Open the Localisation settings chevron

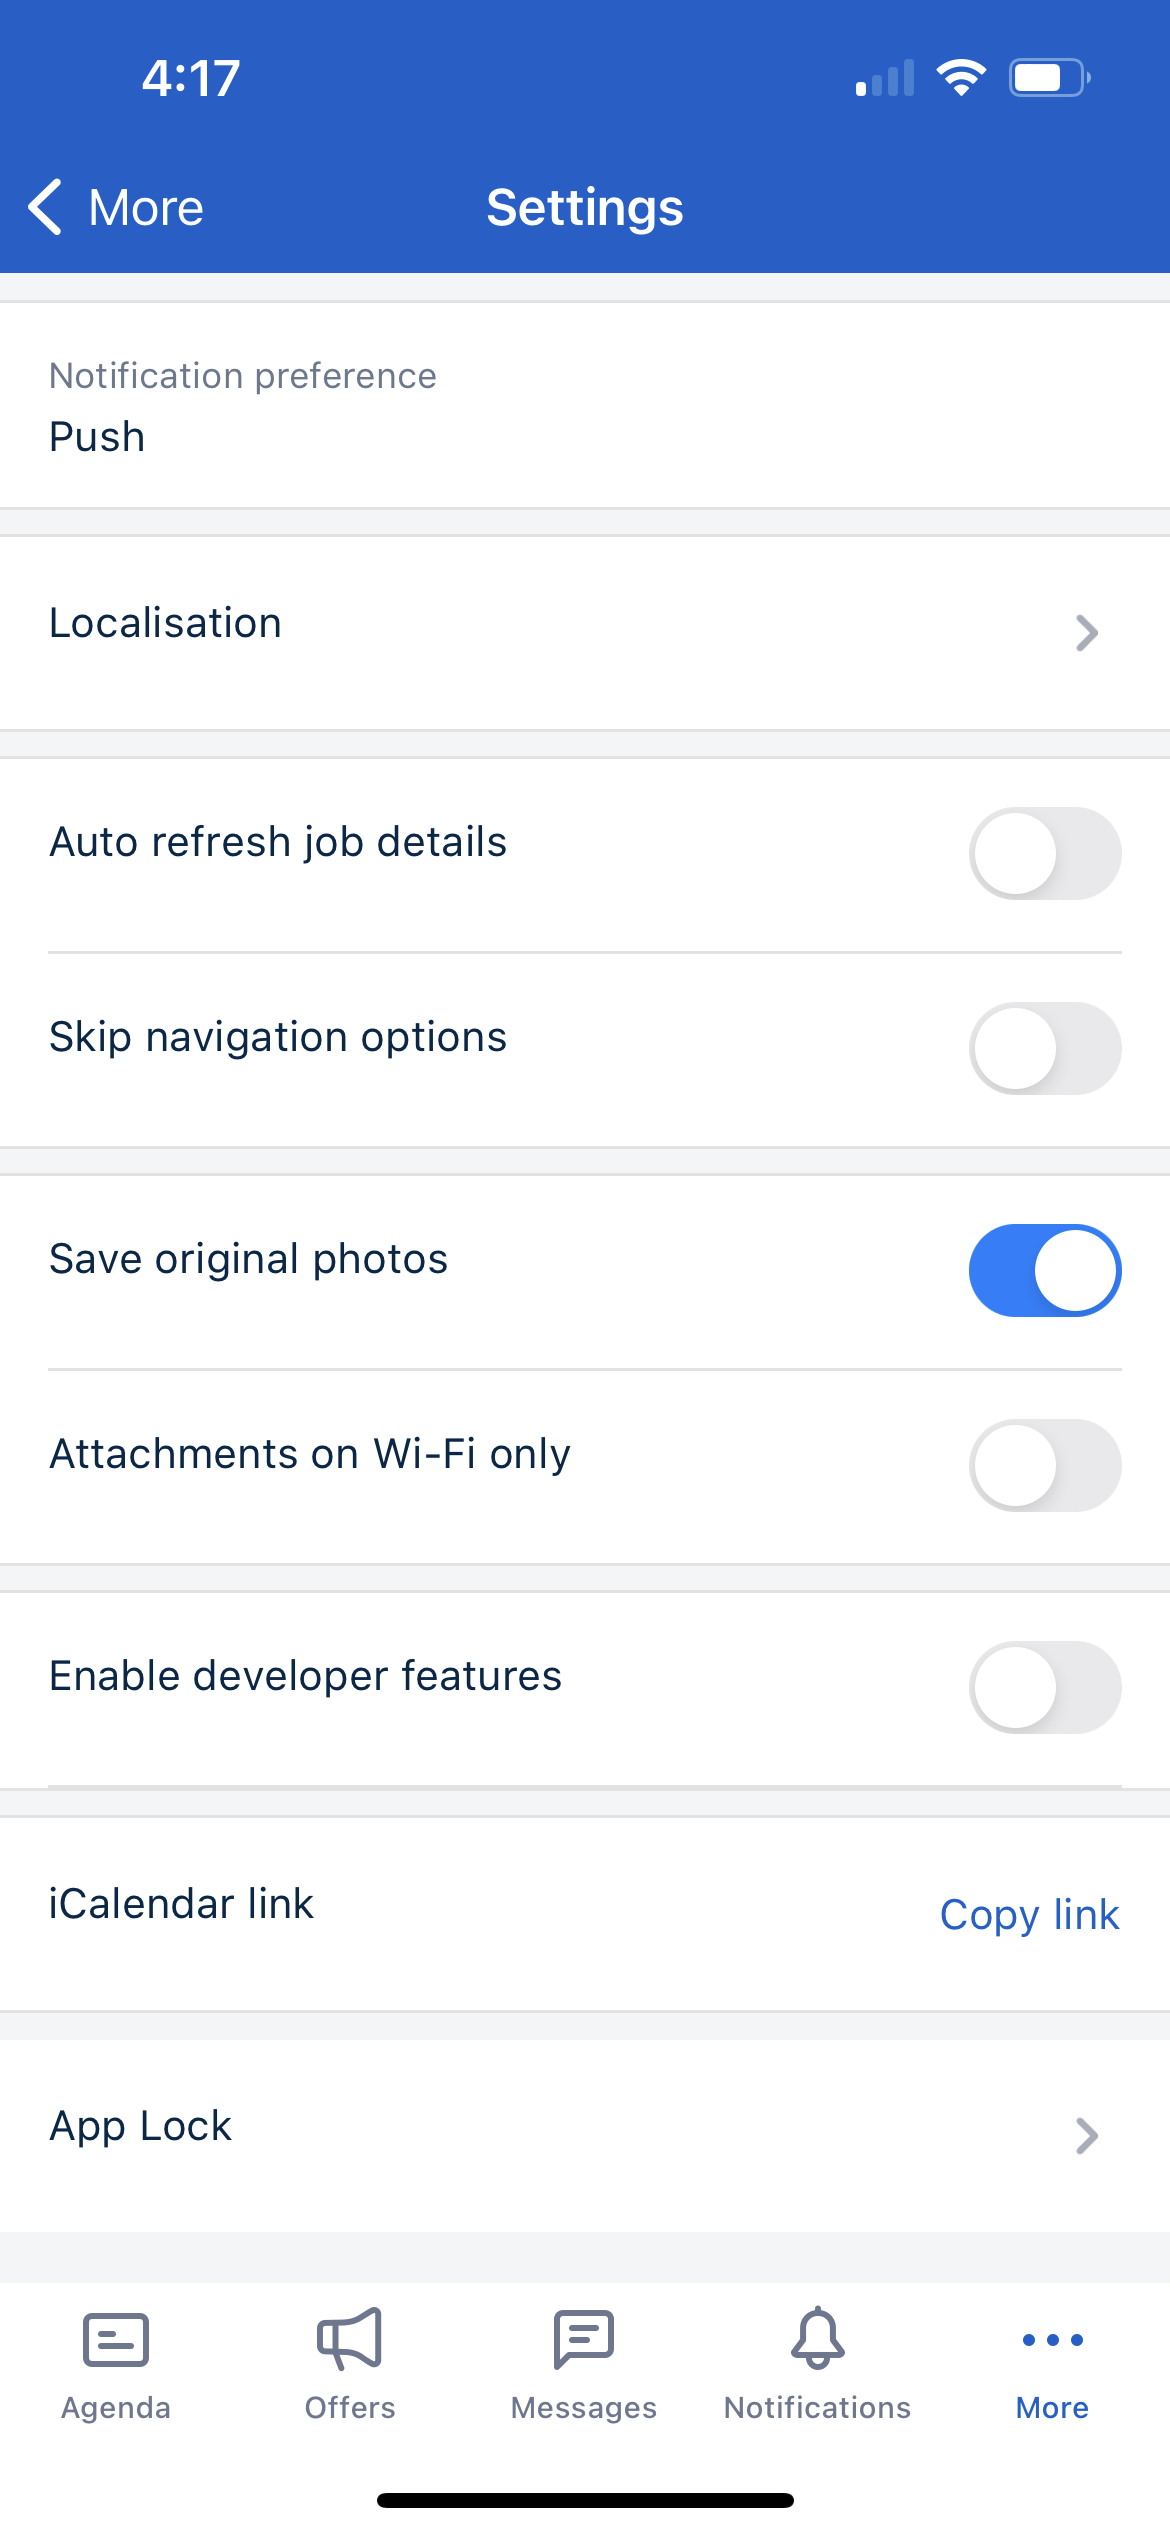1086,632
